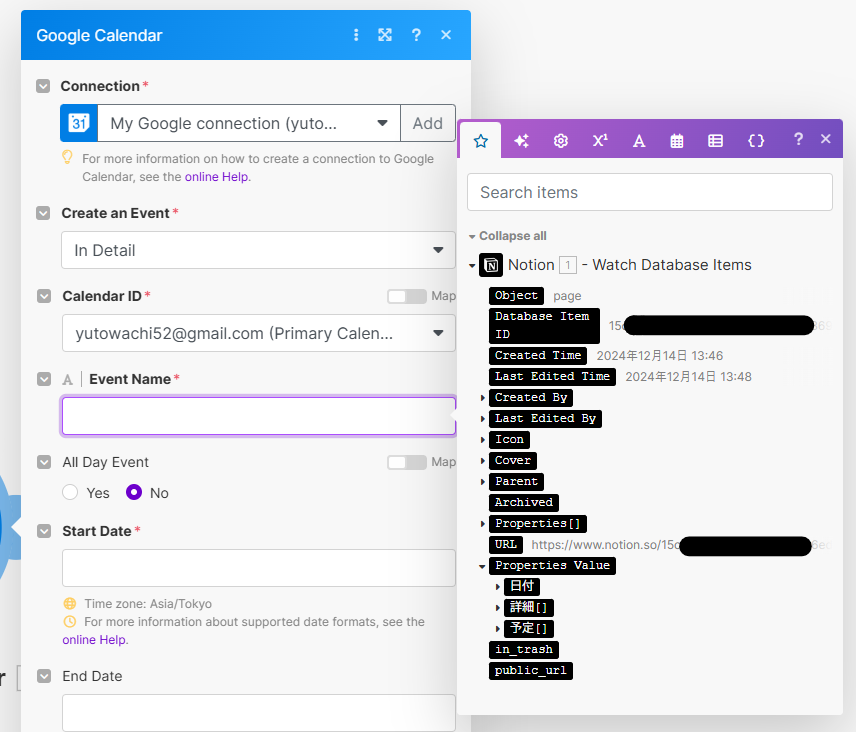The image size is (856, 732).
Task: Expand the Cover item
Action: [483, 461]
